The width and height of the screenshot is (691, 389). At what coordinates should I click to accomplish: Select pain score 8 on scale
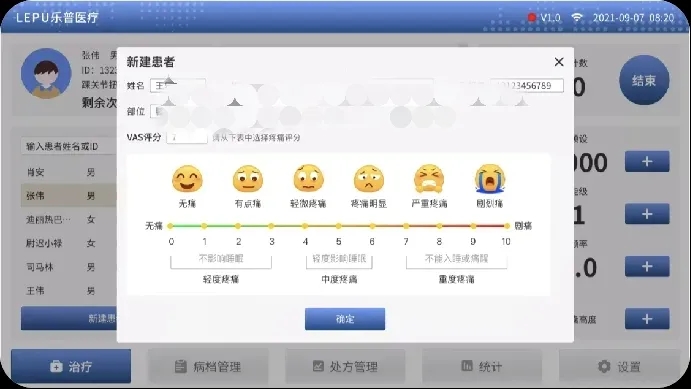(439, 226)
